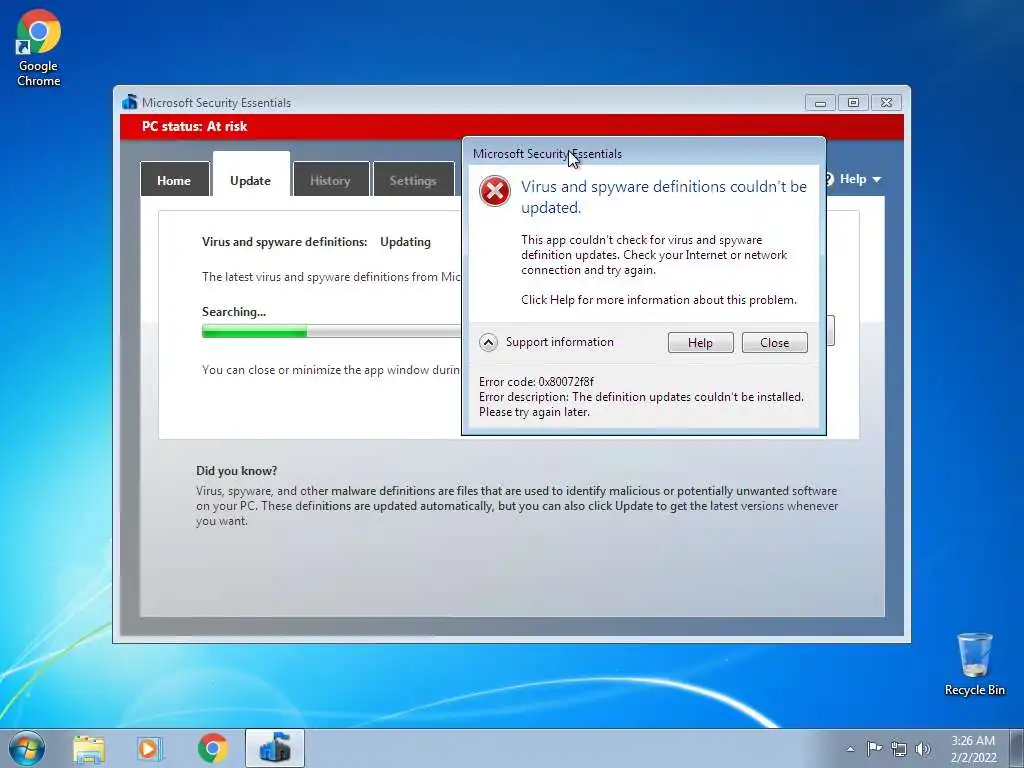Maximize the Microsoft Security Essentials window

[853, 103]
